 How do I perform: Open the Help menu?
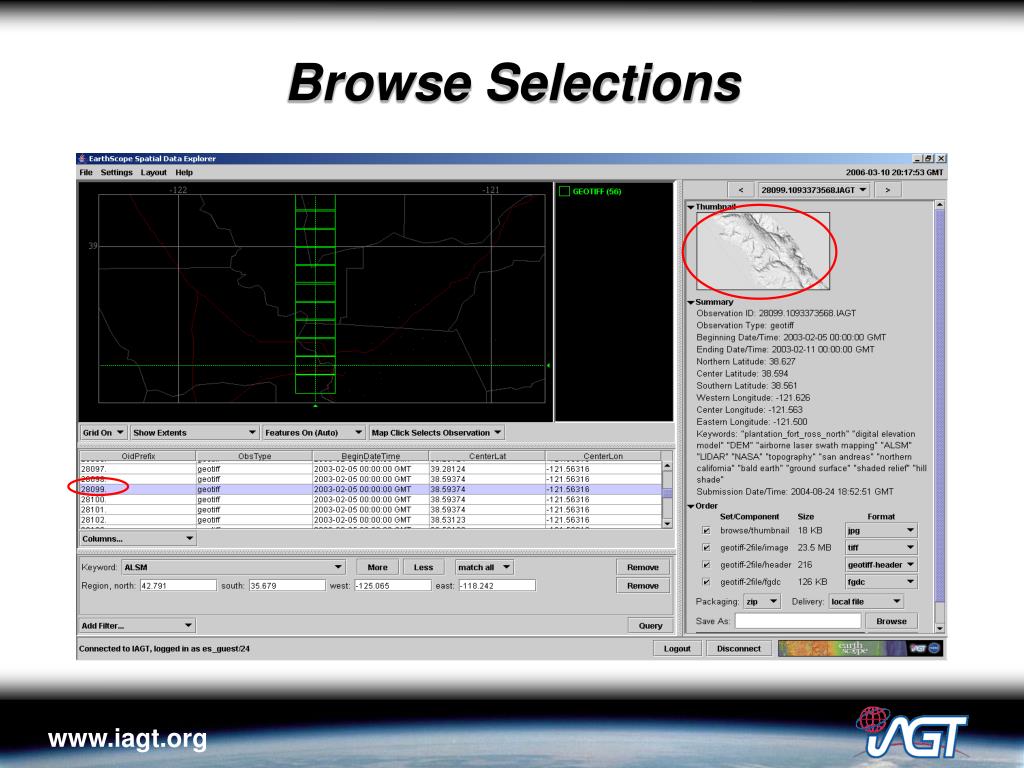click(184, 172)
